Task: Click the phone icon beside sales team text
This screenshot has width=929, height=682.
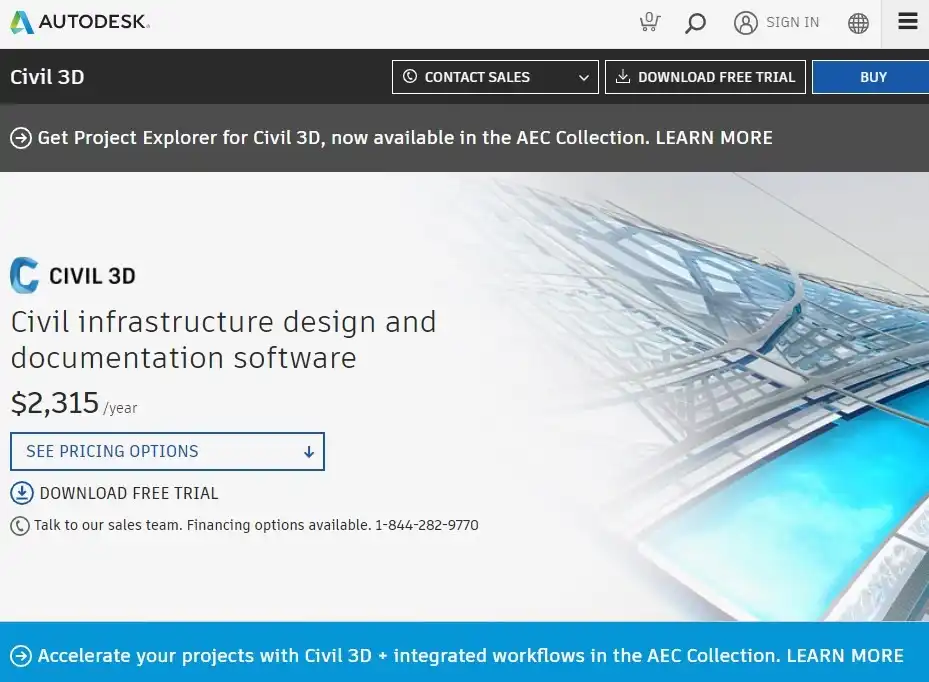Action: pos(20,526)
